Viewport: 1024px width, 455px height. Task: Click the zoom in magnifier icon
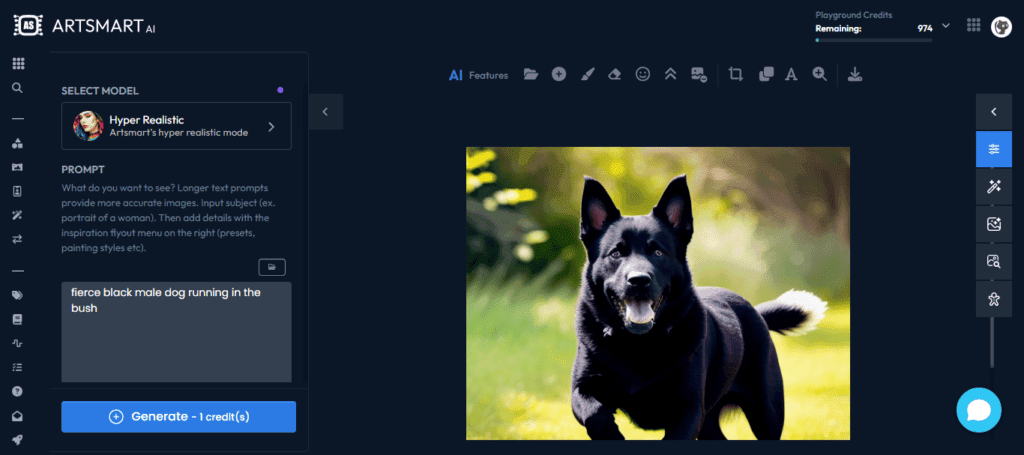(820, 74)
